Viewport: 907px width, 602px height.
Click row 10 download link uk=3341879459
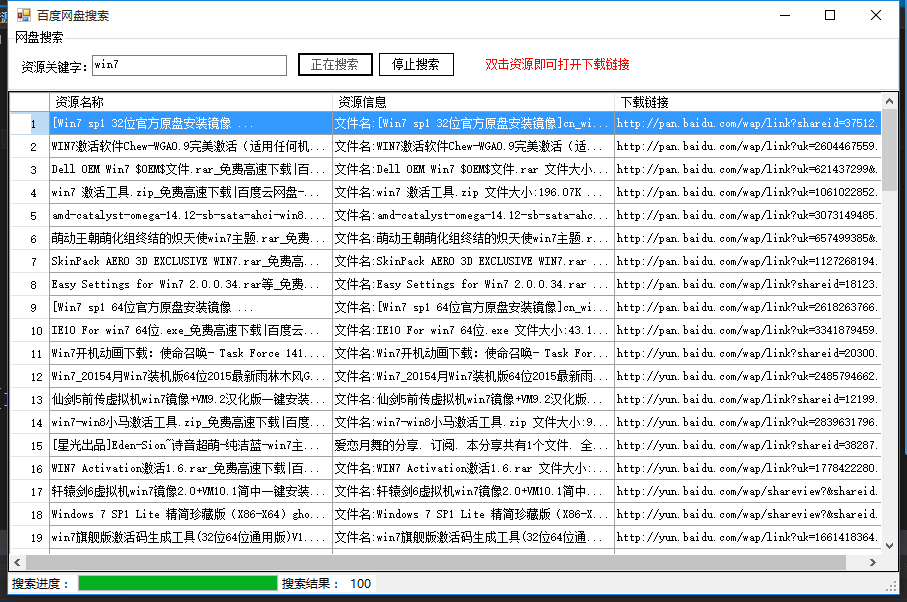tap(748, 330)
